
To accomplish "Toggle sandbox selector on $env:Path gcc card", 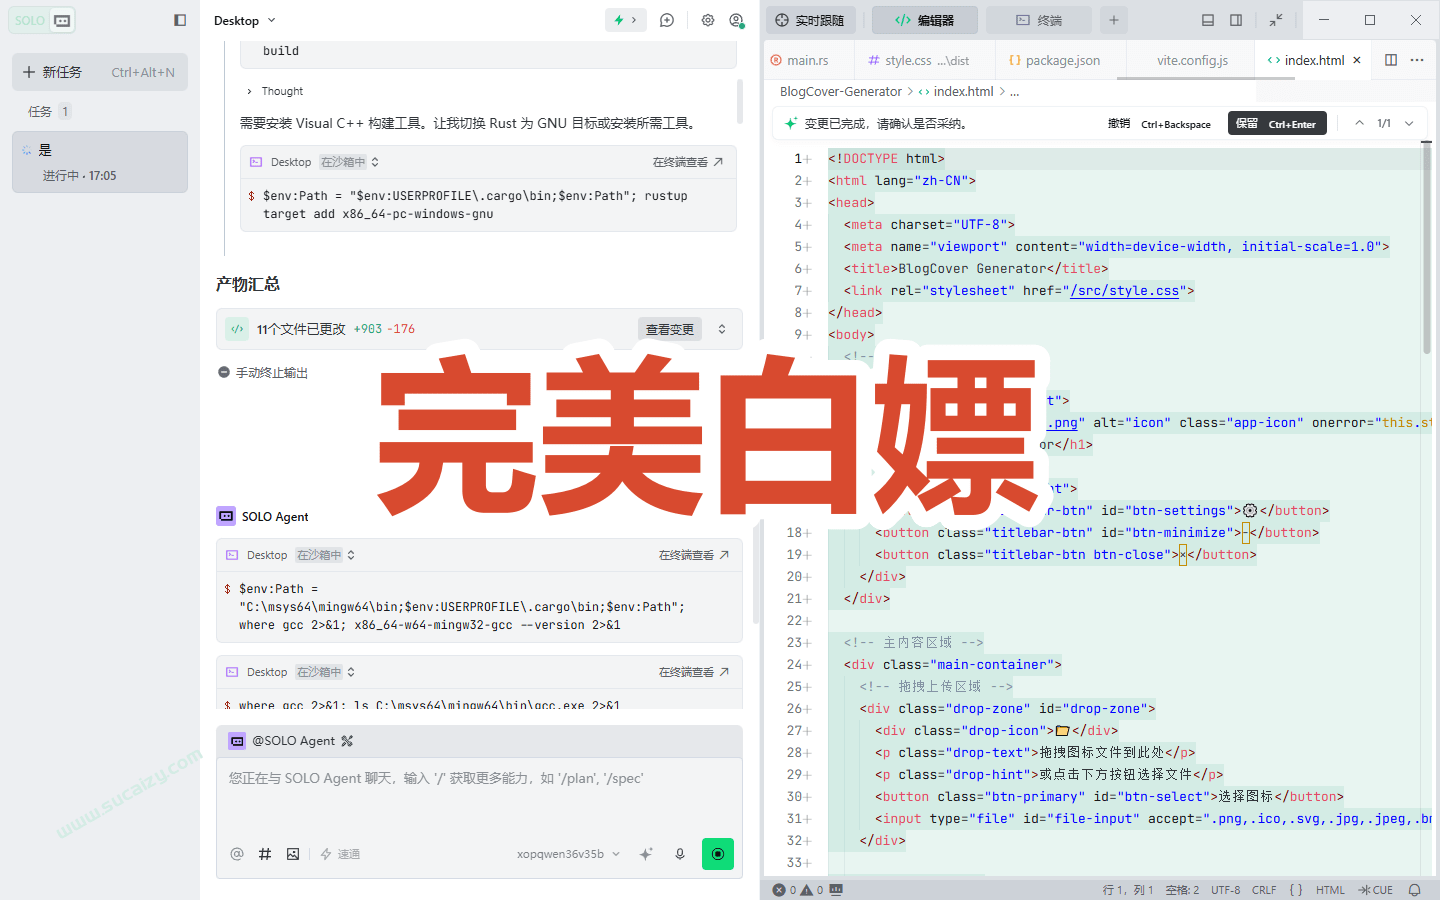I will [325, 555].
